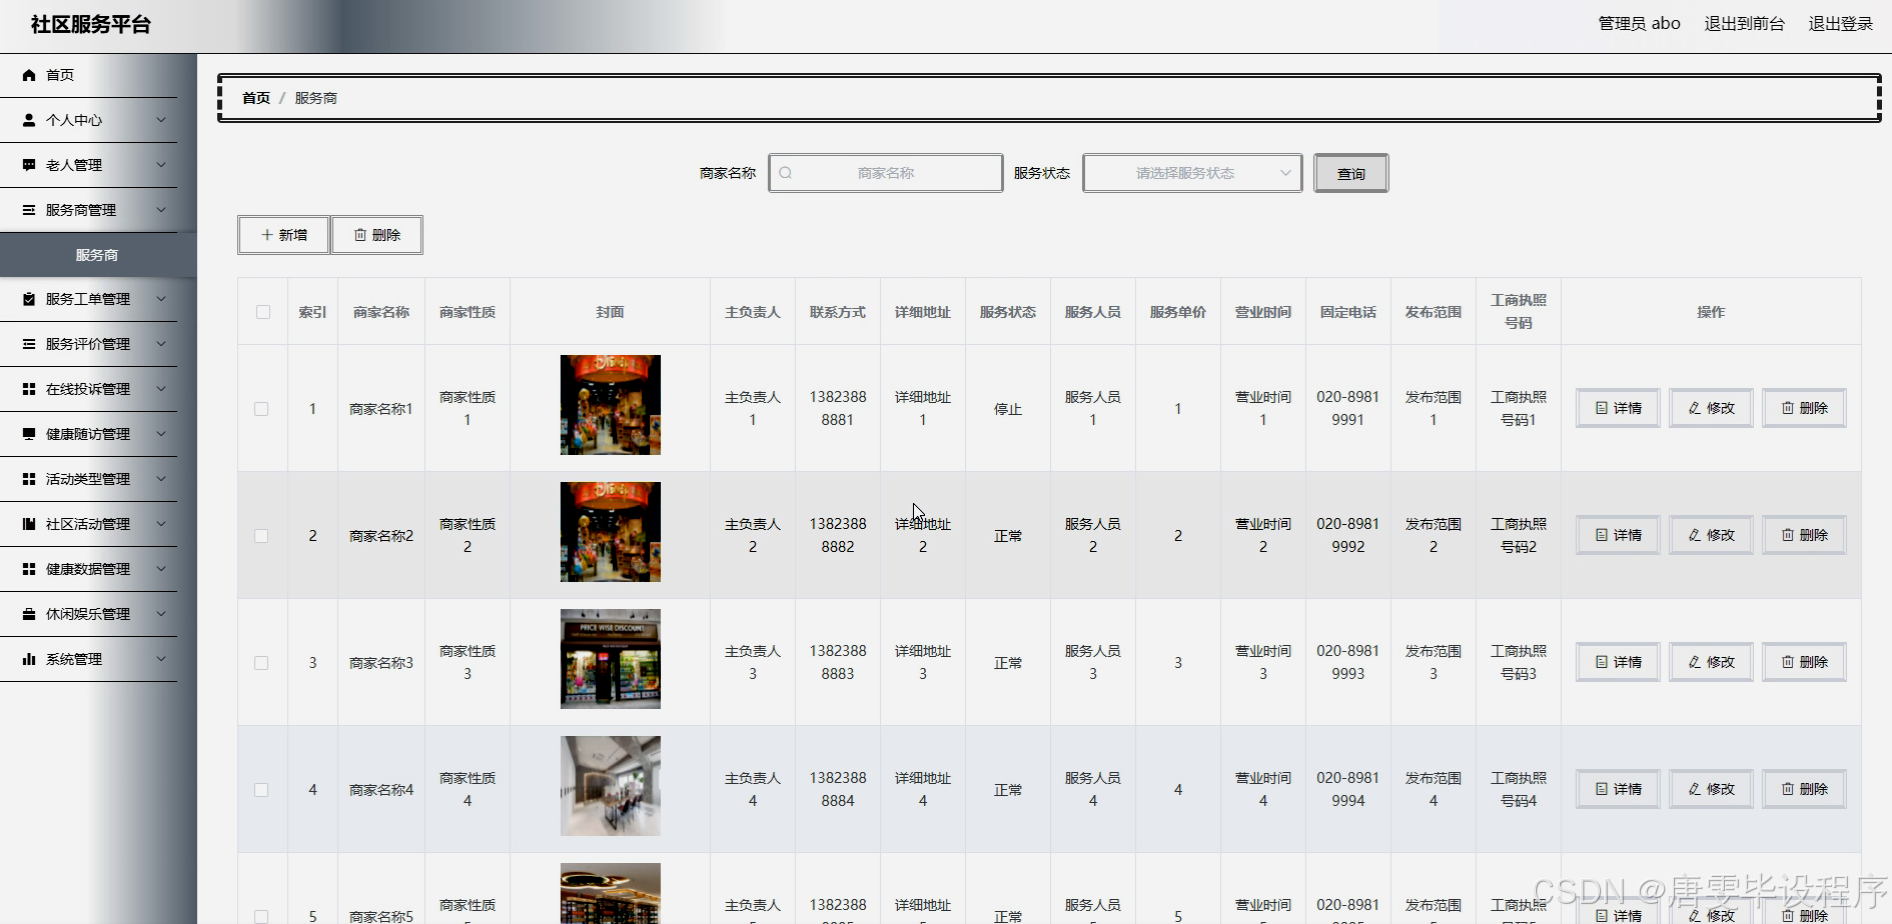Open 详情 for 商家名称2 row
The width and height of the screenshot is (1892, 924).
pyautogui.click(x=1618, y=535)
